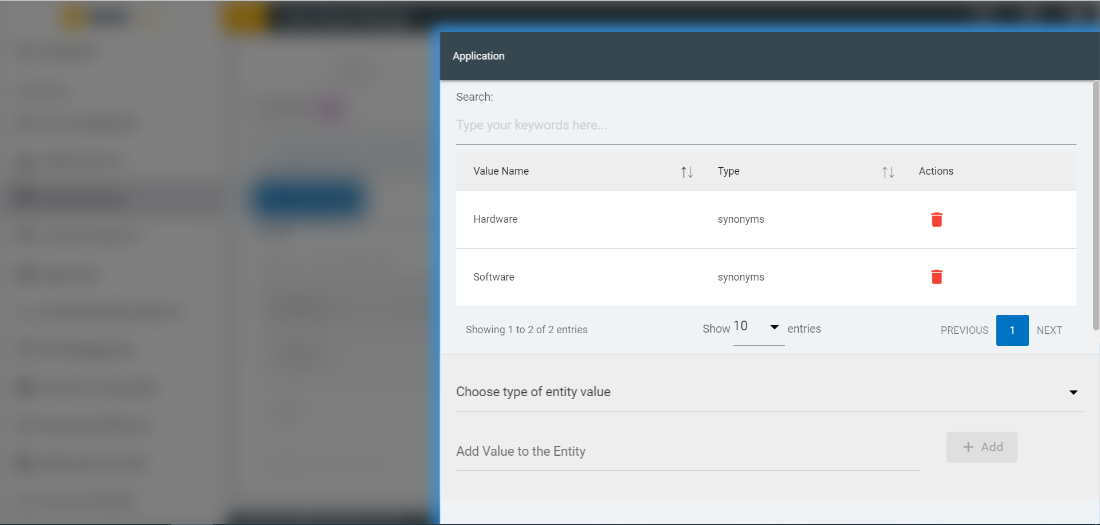Screen dimensions: 1100x525
Task: Go to the Next page of entries
Action: pyautogui.click(x=1049, y=330)
